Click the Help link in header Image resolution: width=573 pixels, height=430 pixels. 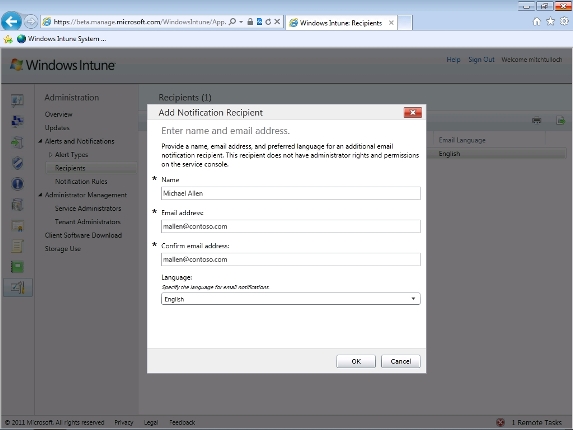(x=453, y=60)
